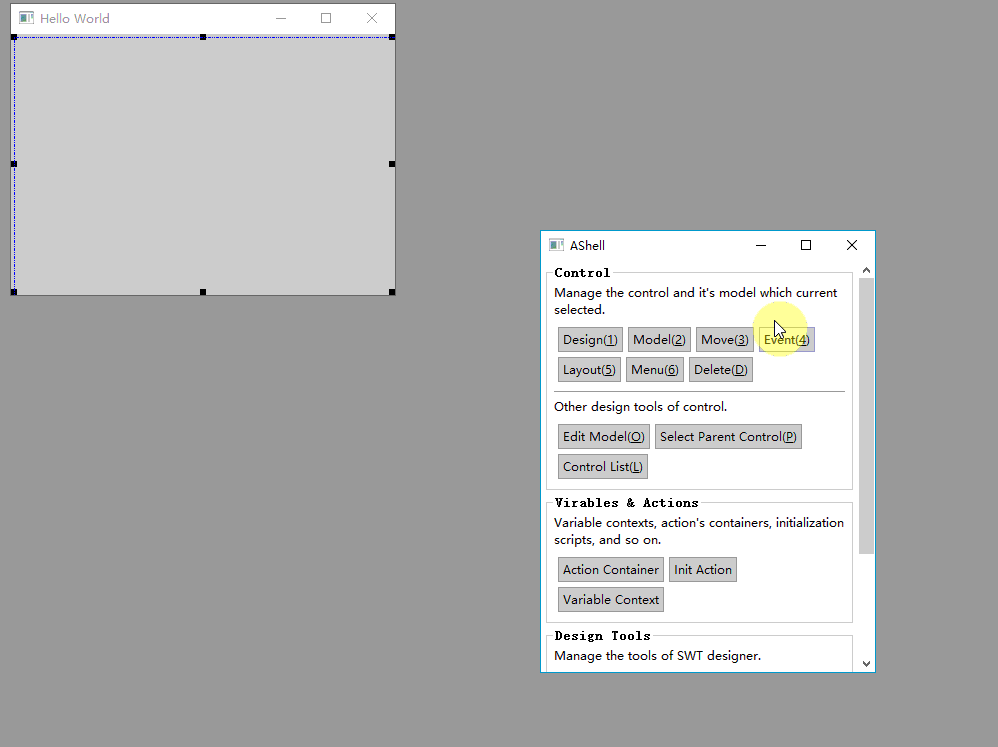Maximize the AShell window

click(x=806, y=245)
